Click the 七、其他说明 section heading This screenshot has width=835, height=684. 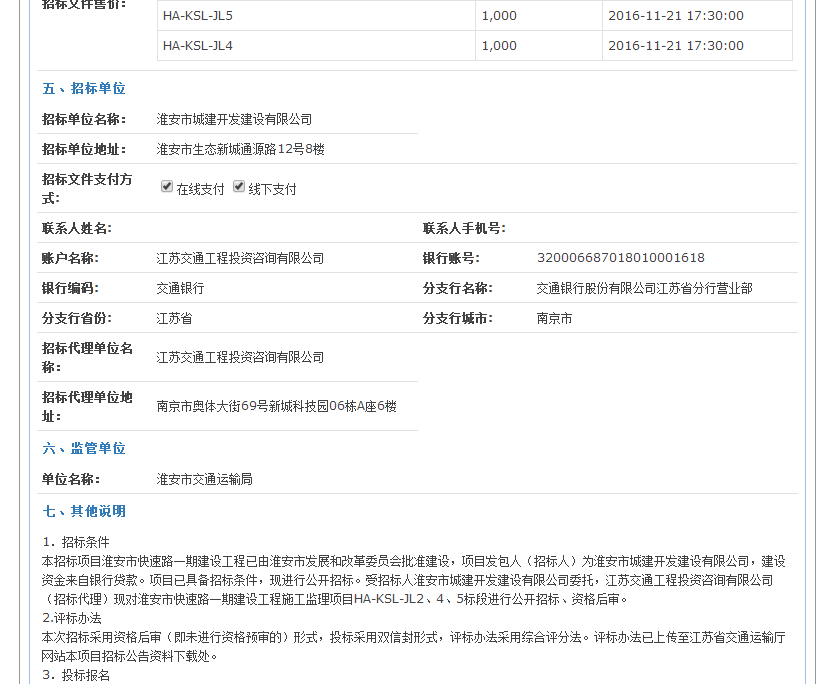click(84, 512)
